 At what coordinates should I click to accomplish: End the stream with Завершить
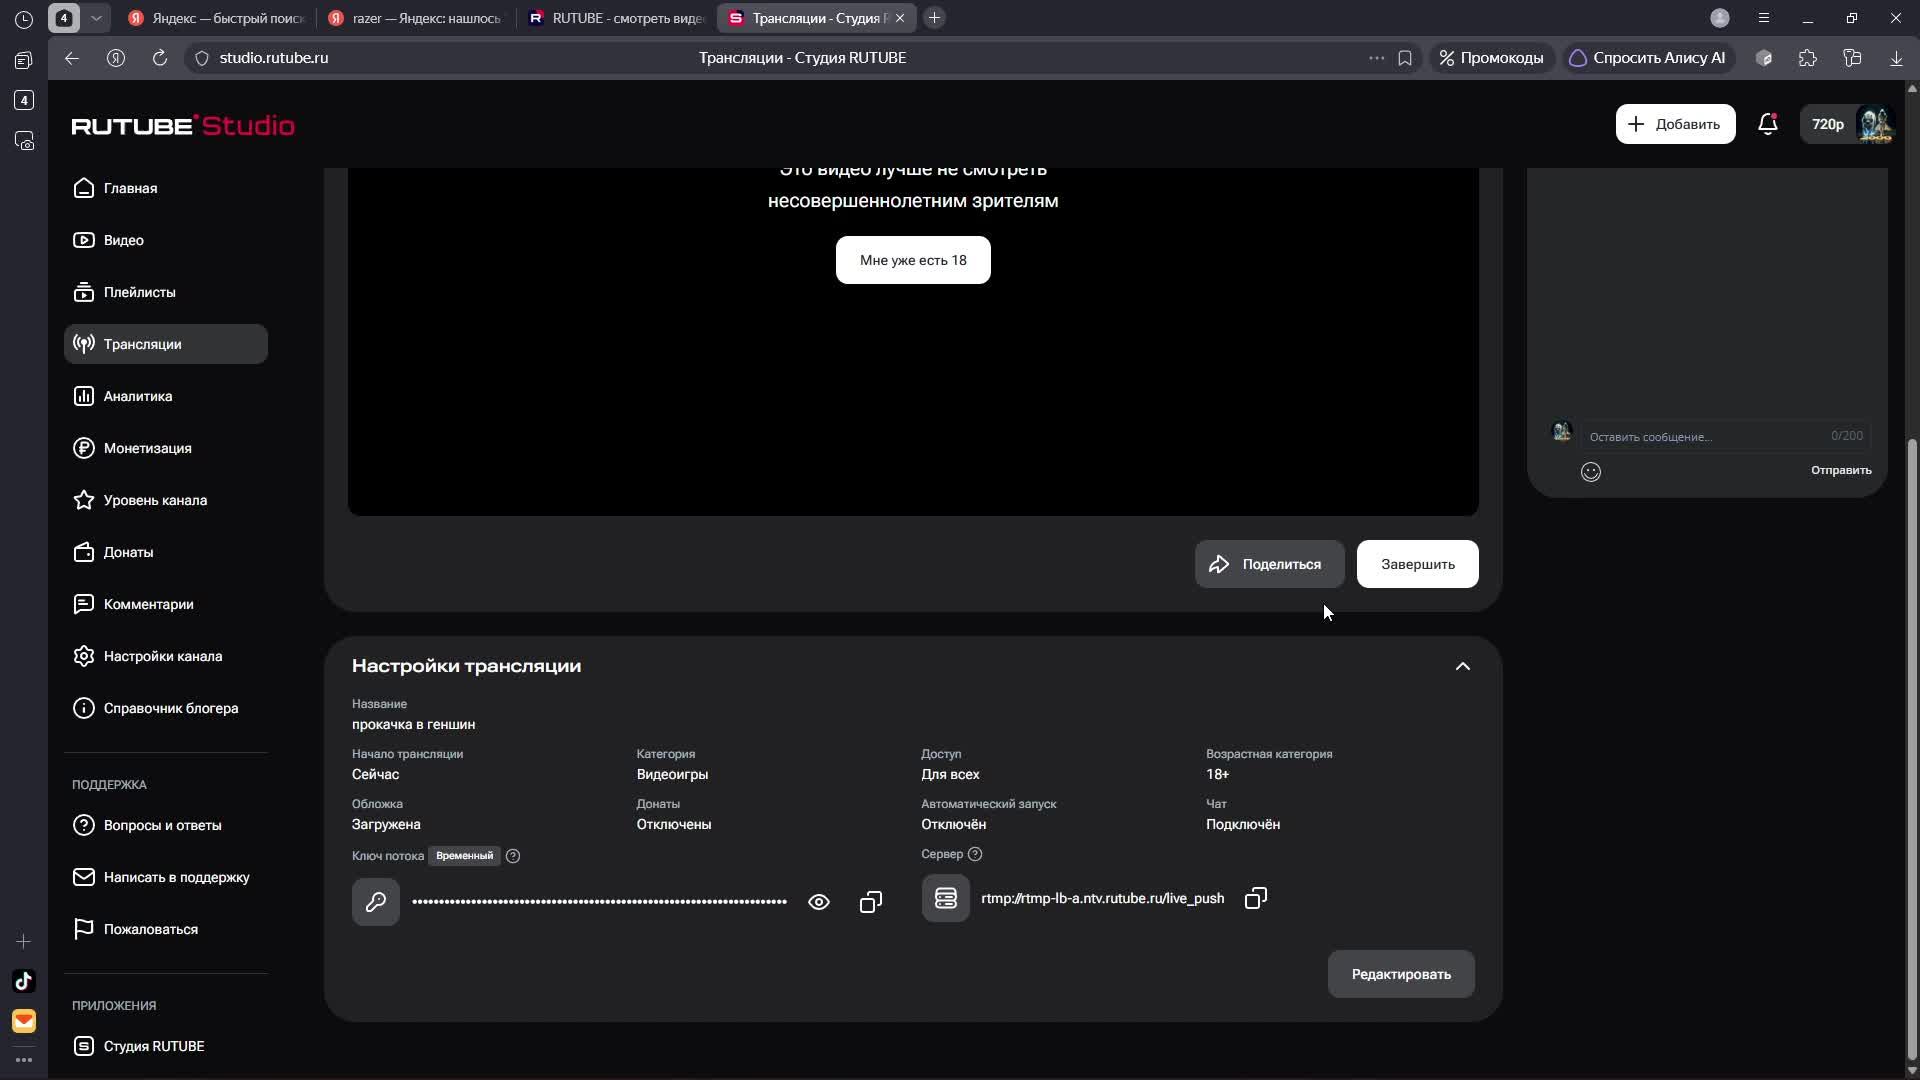[1417, 564]
